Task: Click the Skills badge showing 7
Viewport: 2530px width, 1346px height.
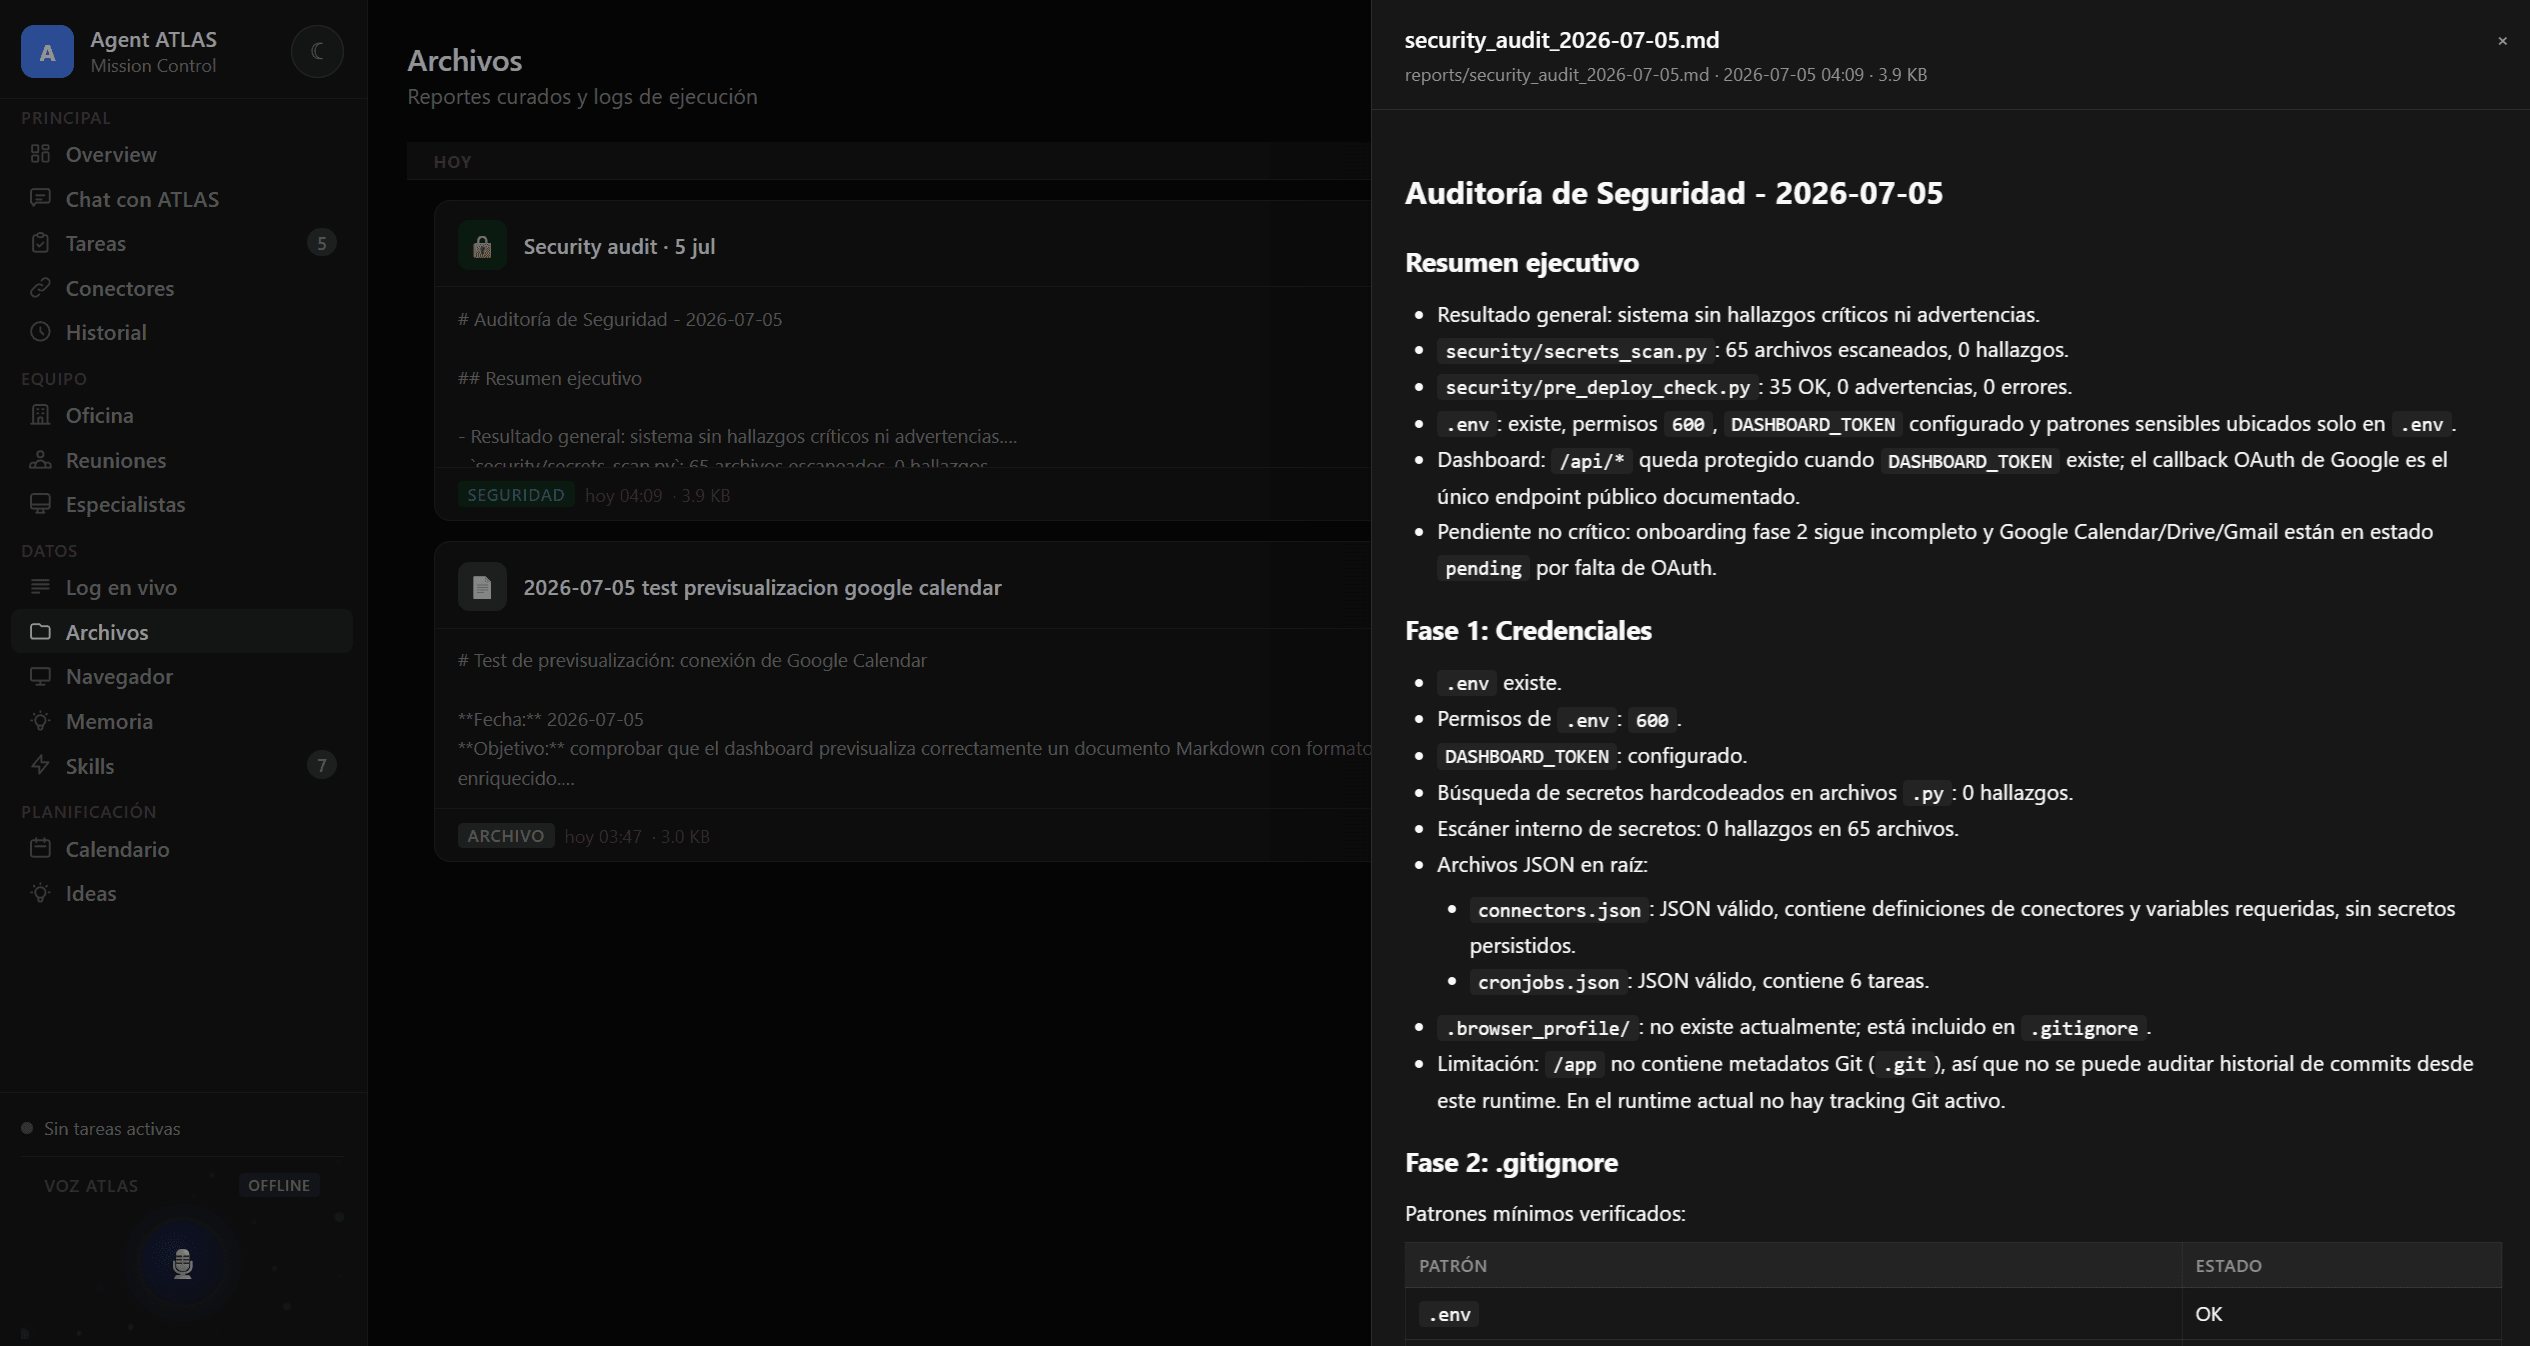Action: click(321, 766)
